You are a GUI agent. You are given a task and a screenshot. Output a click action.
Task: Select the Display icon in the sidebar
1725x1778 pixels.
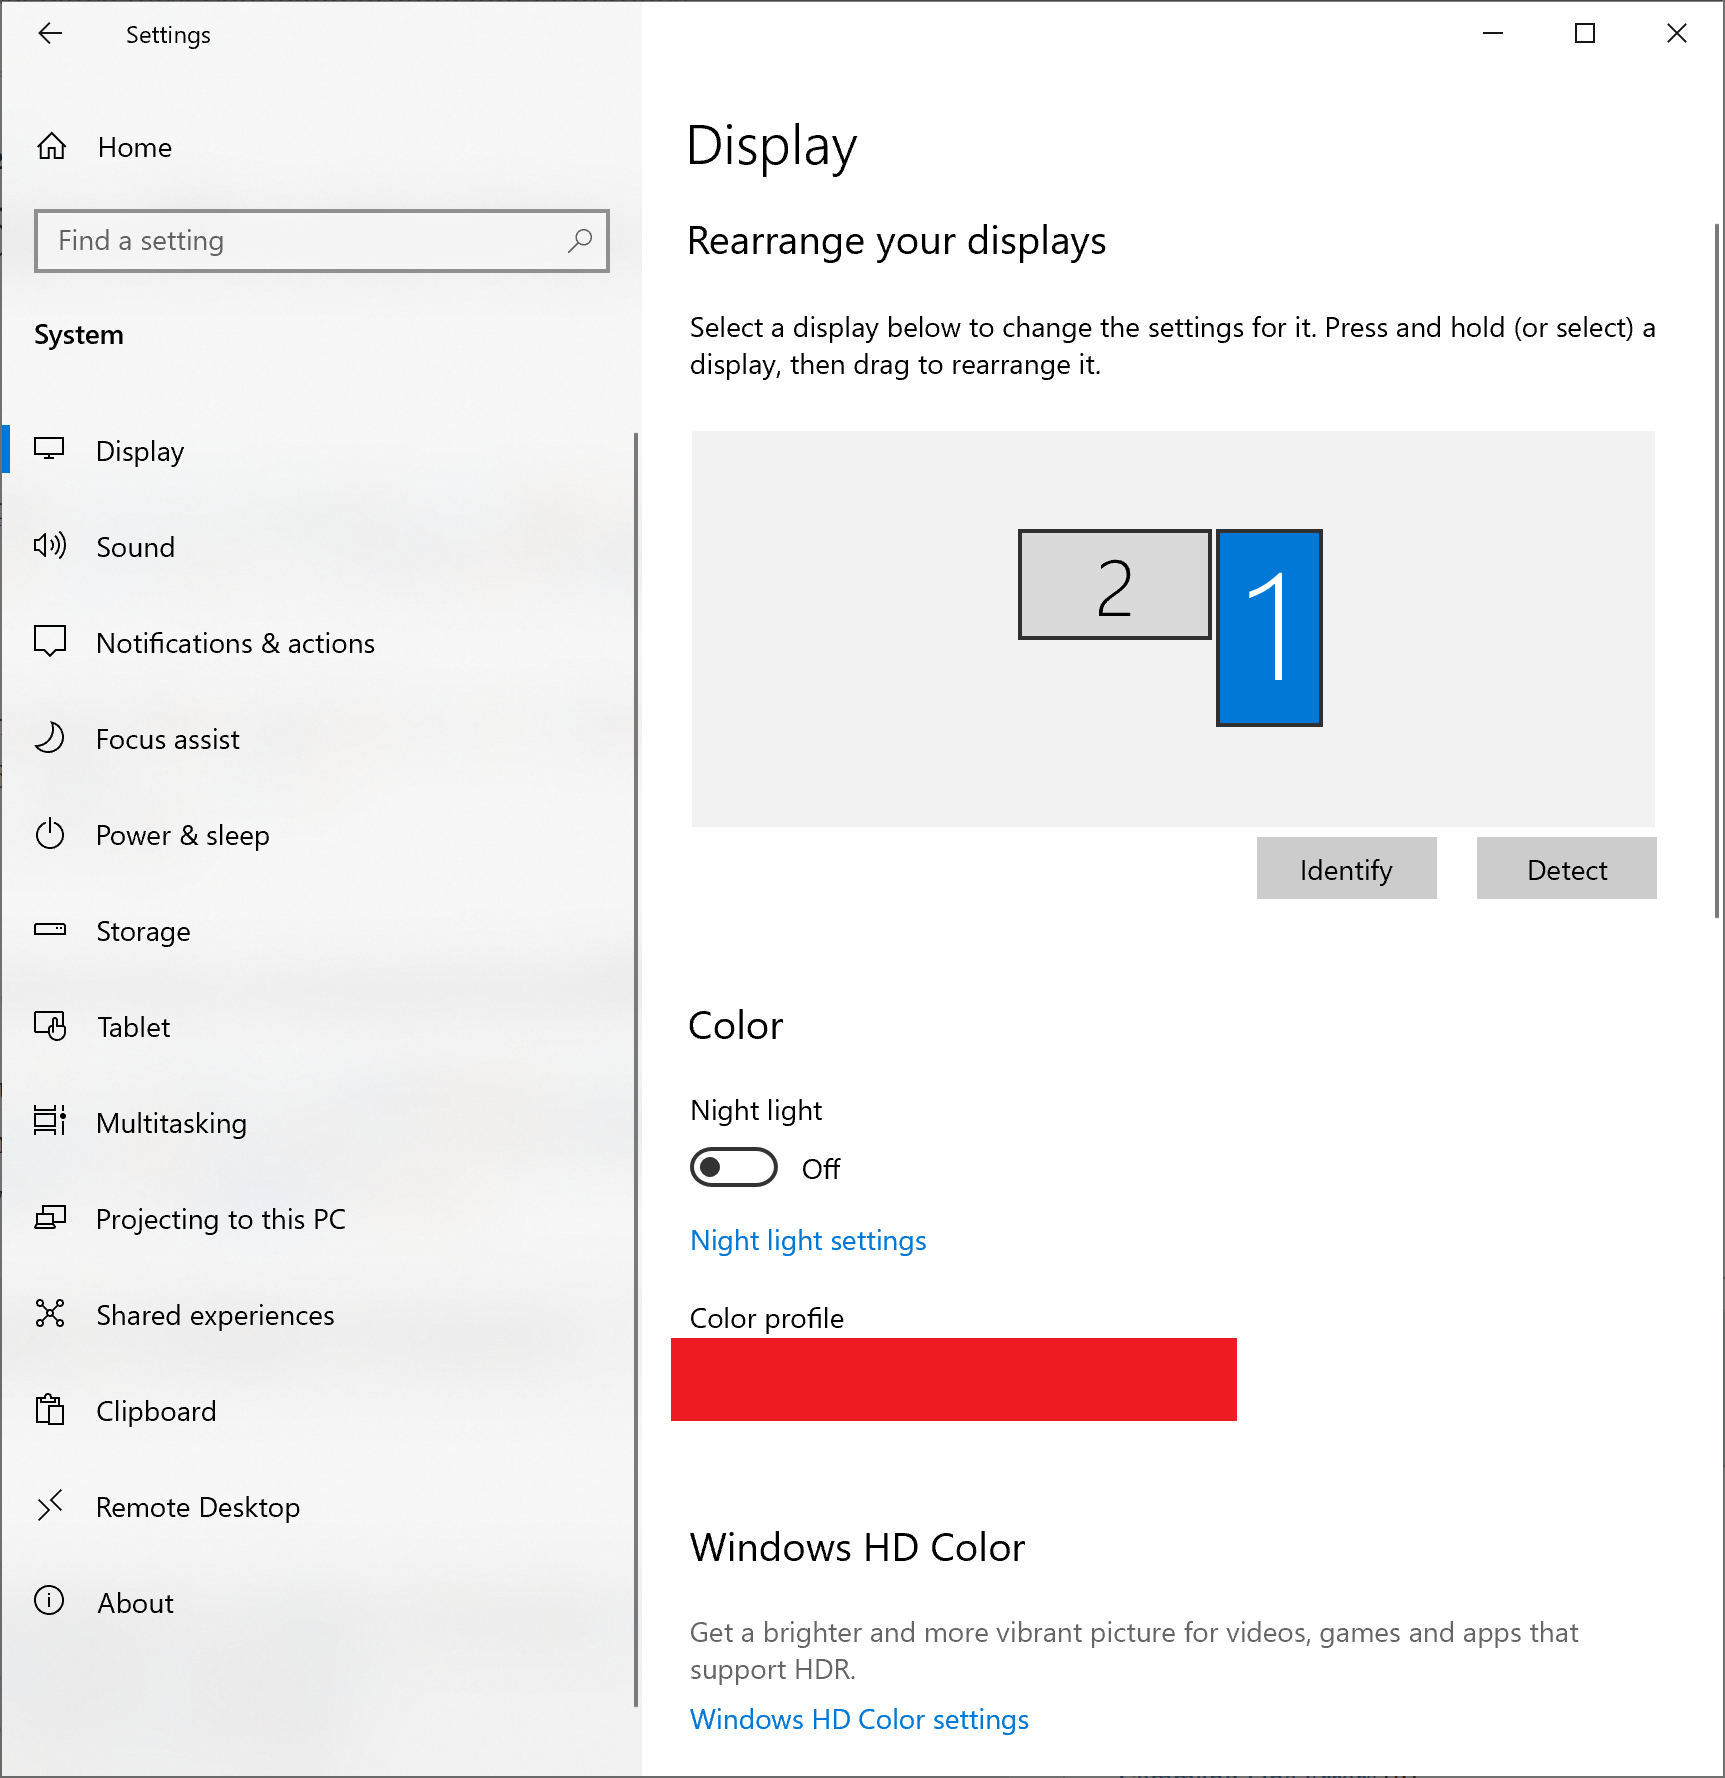coord(50,450)
